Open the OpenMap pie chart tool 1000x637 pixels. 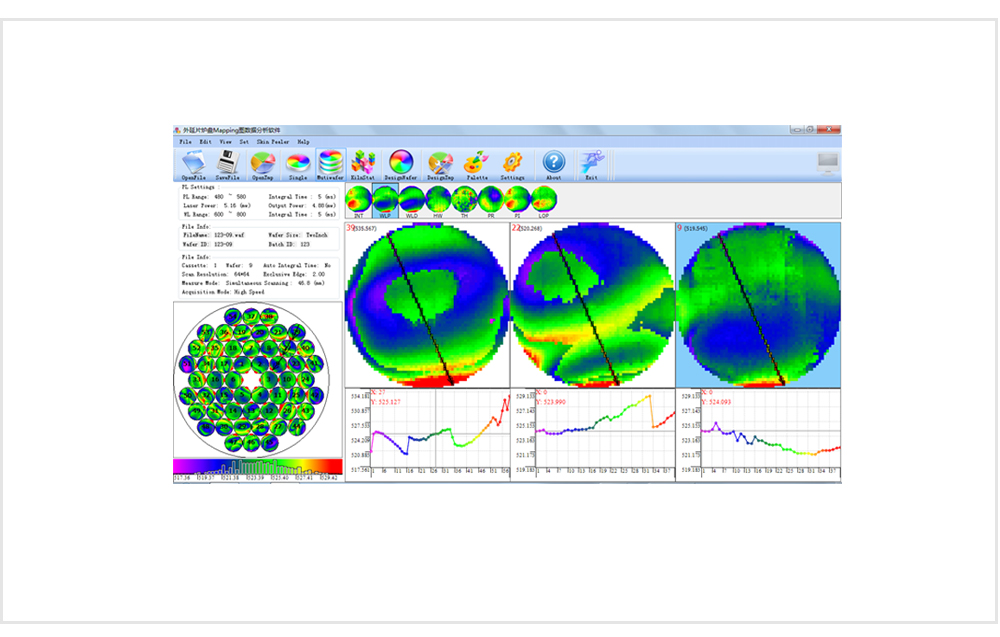point(264,163)
